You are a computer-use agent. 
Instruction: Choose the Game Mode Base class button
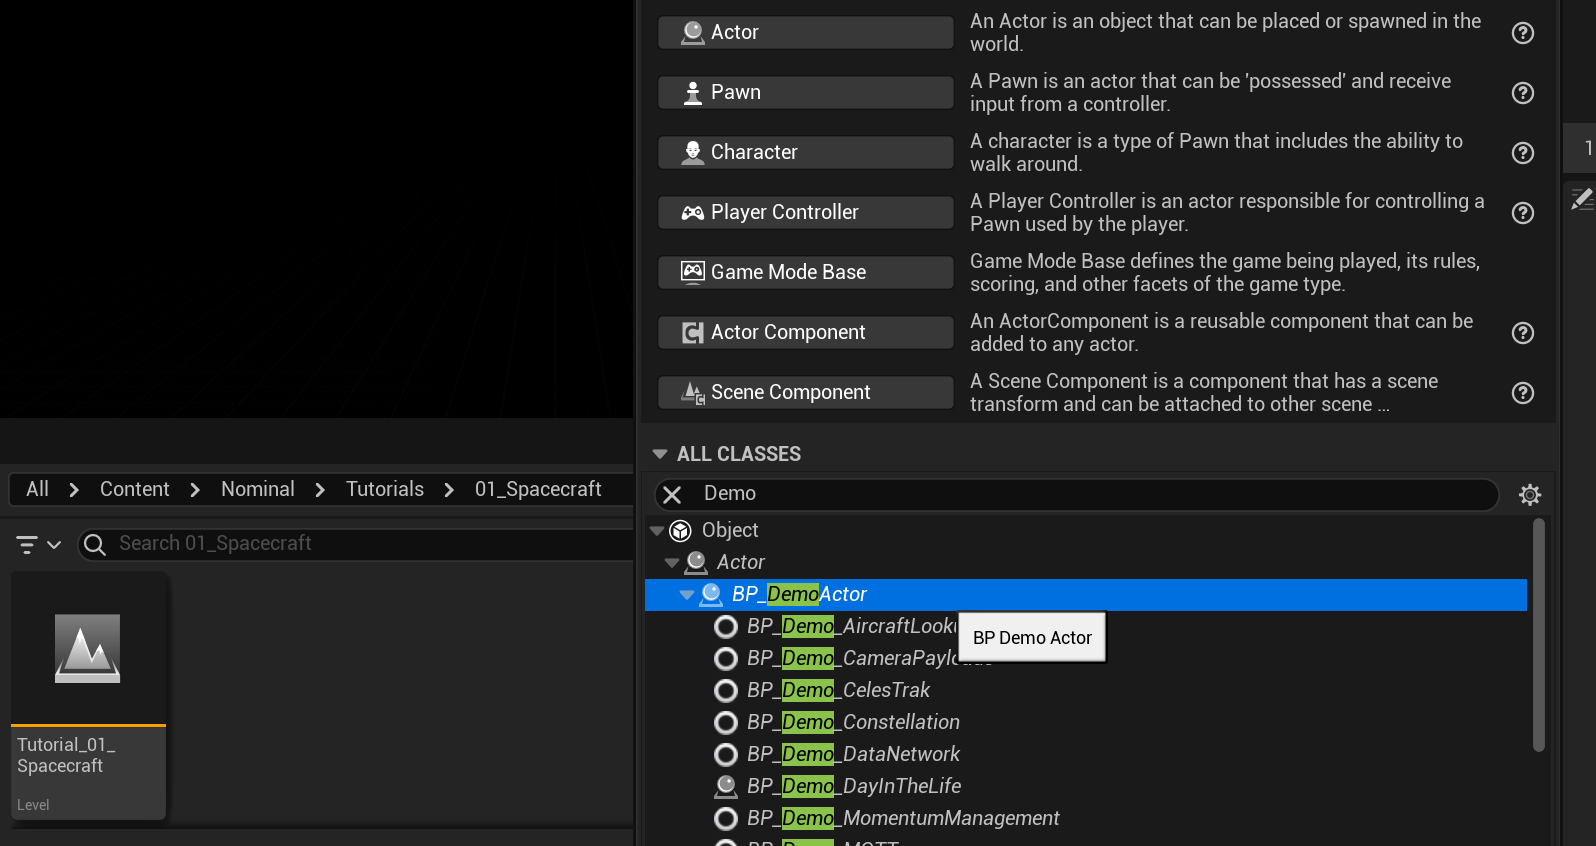click(805, 272)
